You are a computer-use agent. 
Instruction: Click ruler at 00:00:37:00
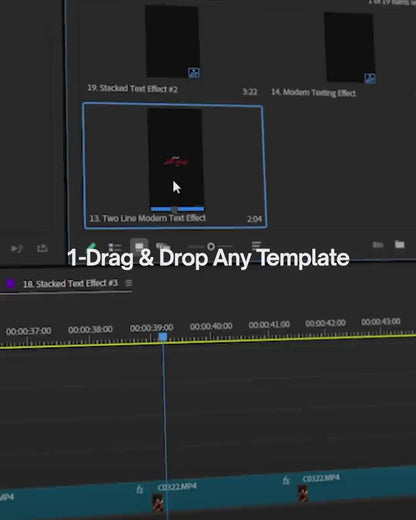(x=28, y=331)
